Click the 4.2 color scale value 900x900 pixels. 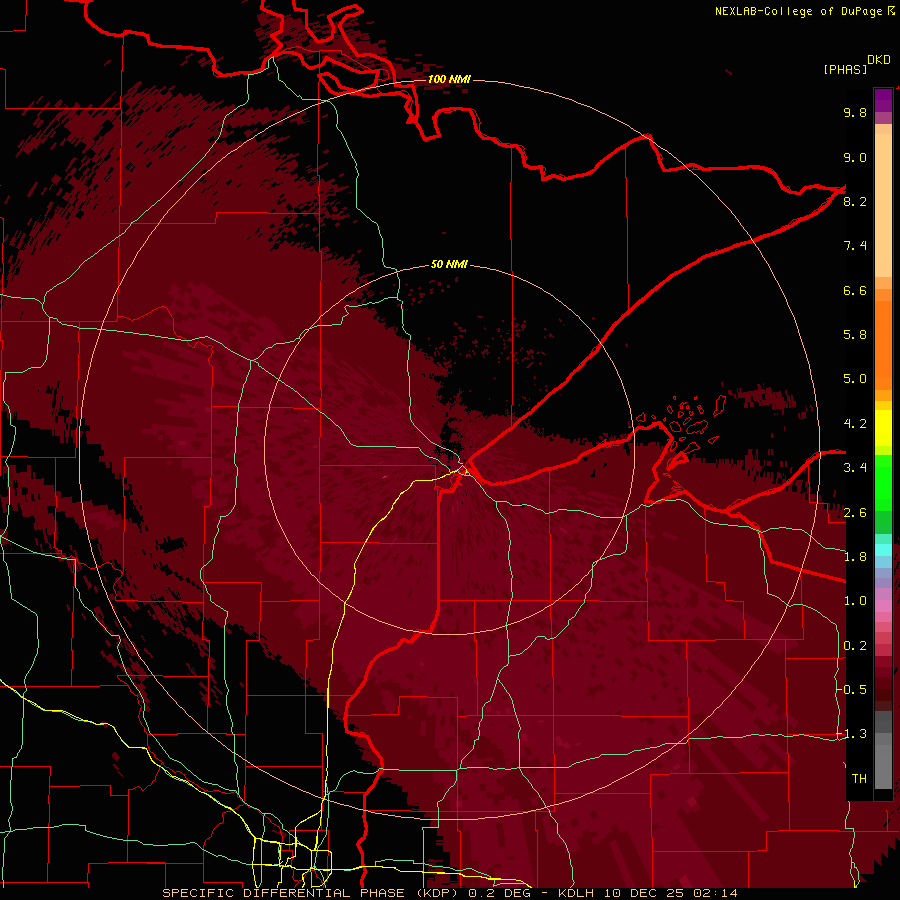(855, 424)
